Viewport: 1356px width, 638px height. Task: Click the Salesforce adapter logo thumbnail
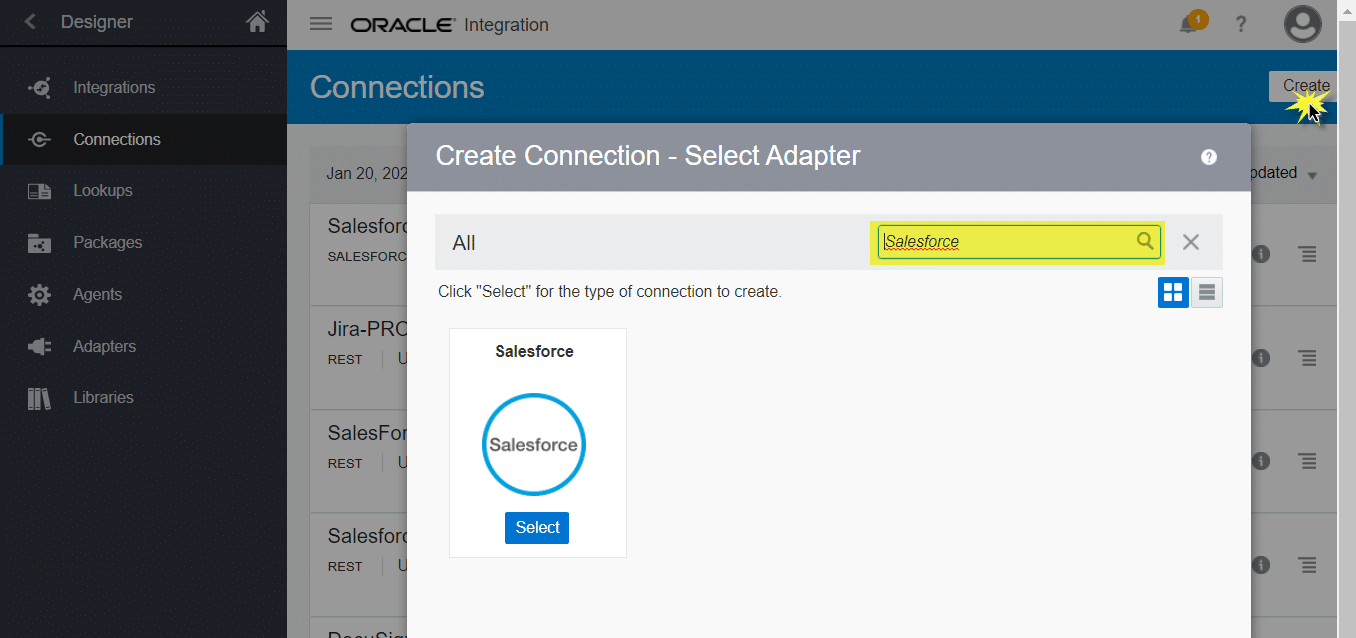(534, 444)
